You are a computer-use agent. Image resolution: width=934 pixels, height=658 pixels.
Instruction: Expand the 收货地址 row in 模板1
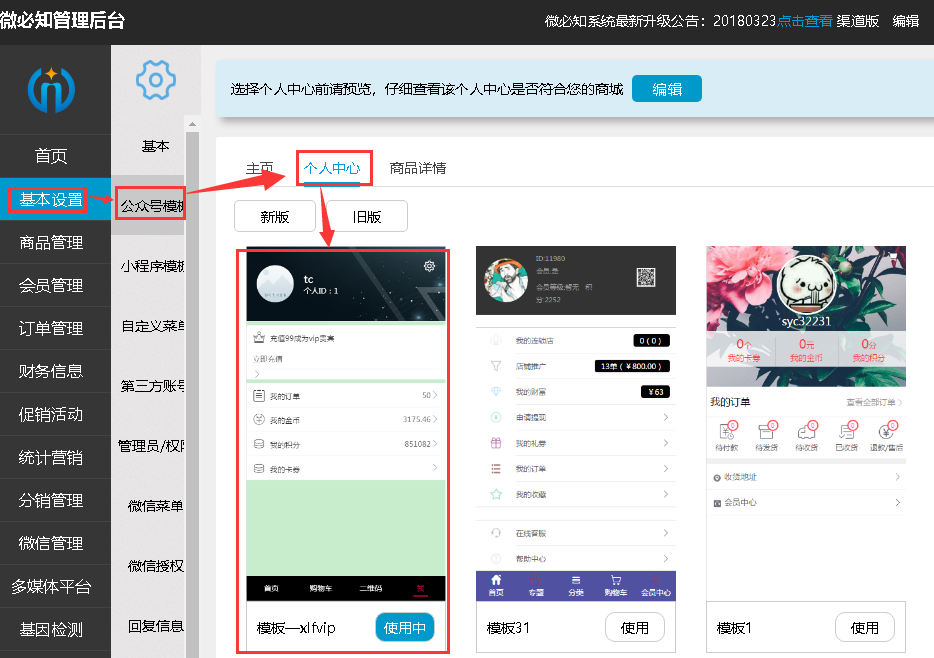pyautogui.click(x=740, y=476)
